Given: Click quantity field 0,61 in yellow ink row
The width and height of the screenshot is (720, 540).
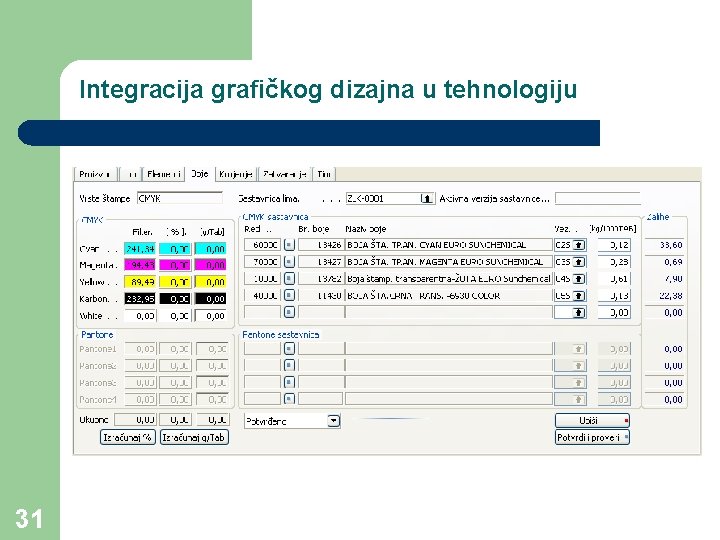Looking at the screenshot, I should pos(614,278).
